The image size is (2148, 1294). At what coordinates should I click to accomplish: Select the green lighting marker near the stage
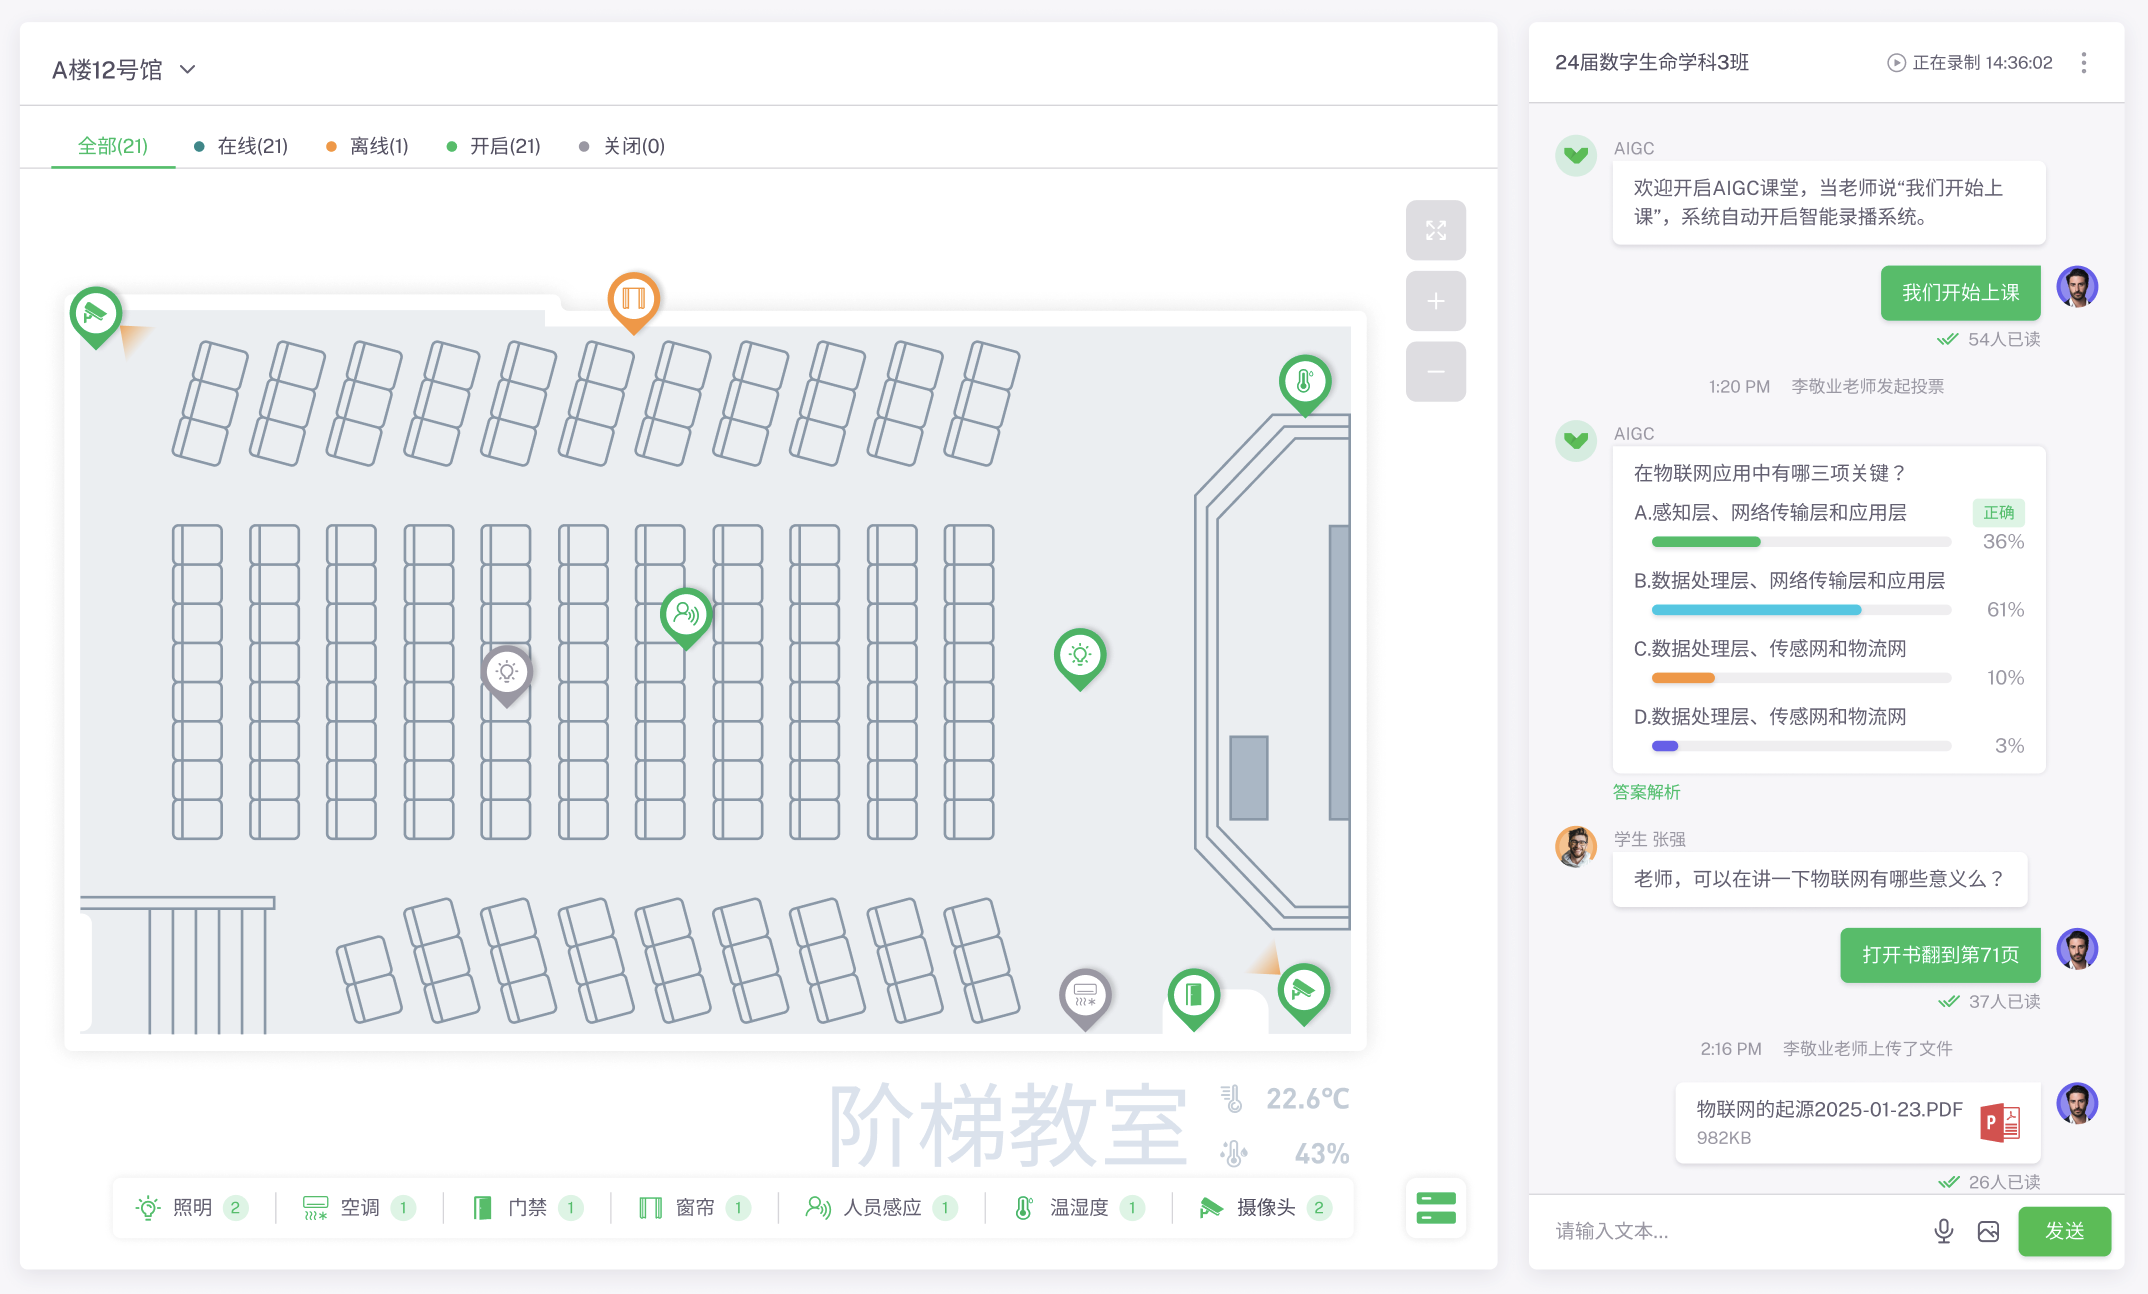(1079, 656)
